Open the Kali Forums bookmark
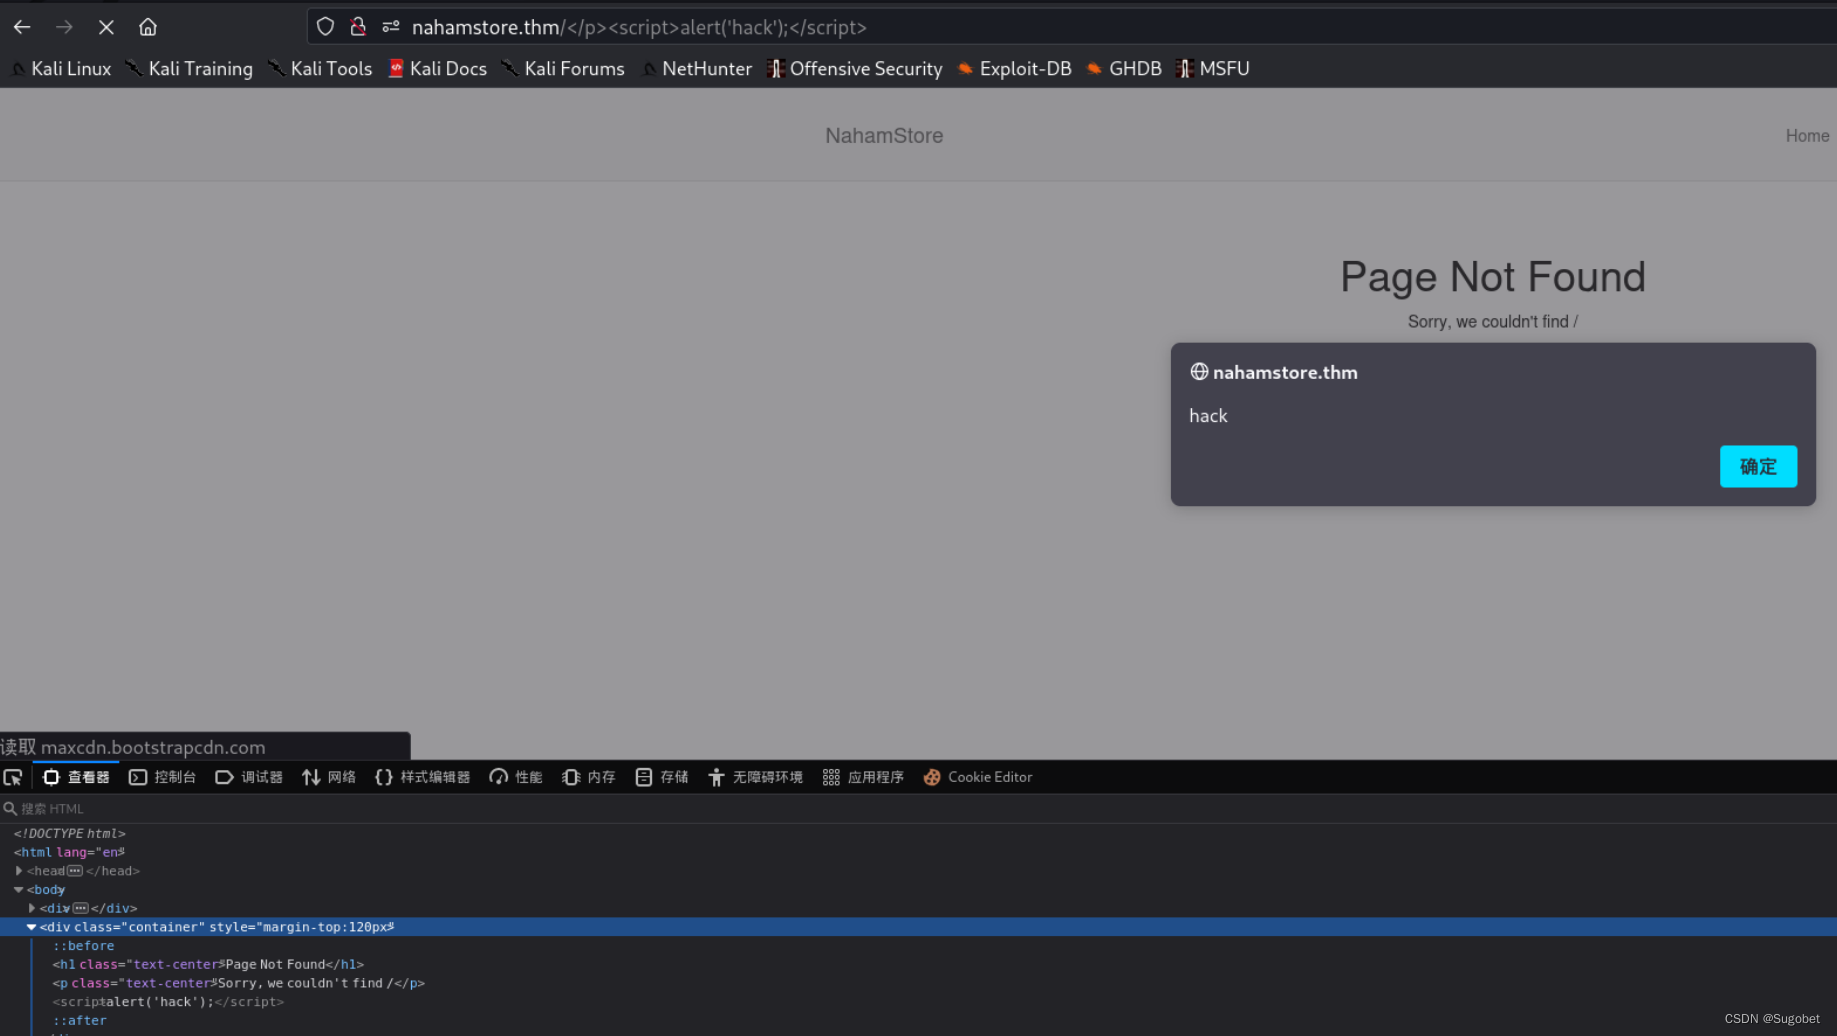The width and height of the screenshot is (1837, 1036). tap(563, 68)
